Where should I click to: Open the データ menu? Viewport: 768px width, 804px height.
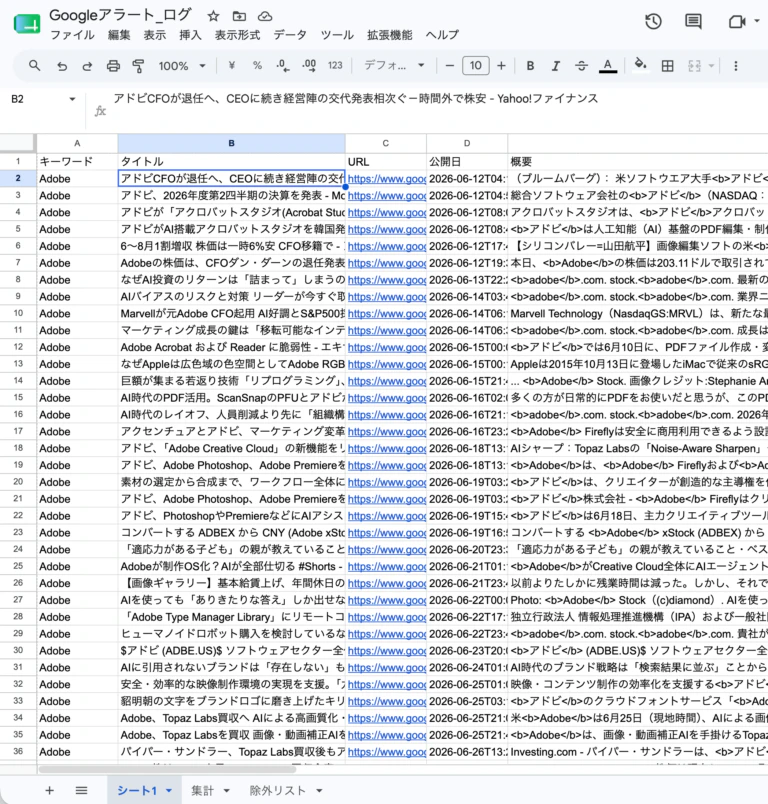point(290,35)
